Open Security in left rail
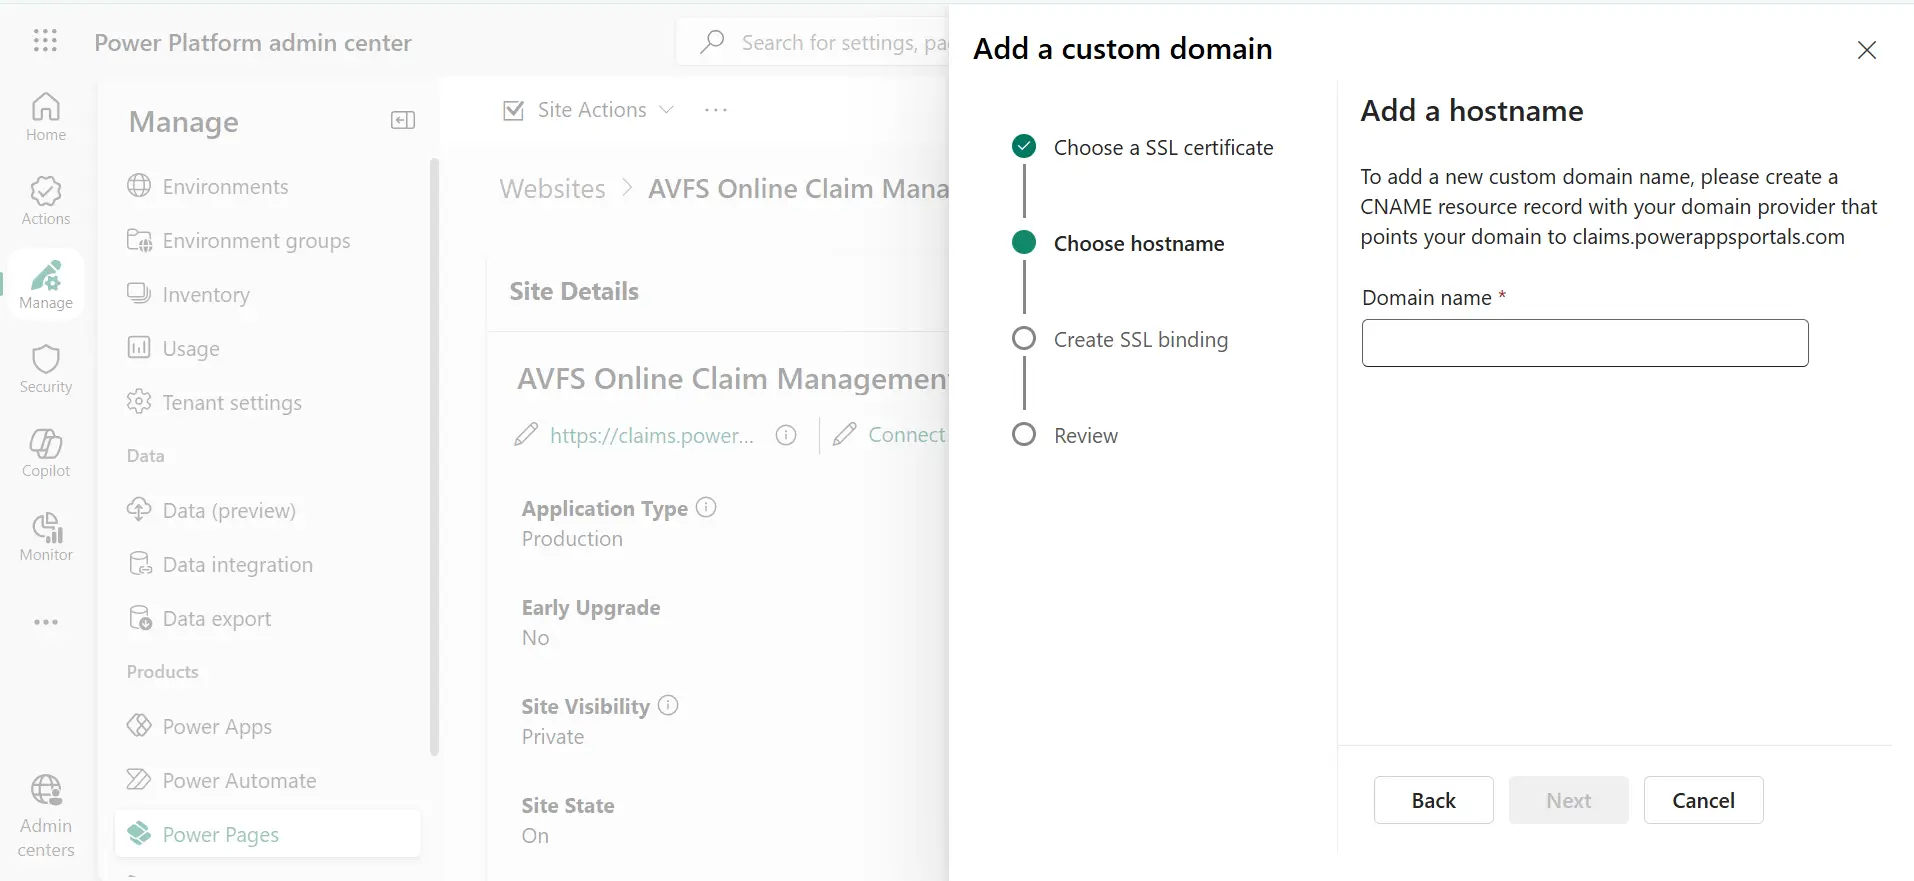1914x881 pixels. (x=46, y=369)
